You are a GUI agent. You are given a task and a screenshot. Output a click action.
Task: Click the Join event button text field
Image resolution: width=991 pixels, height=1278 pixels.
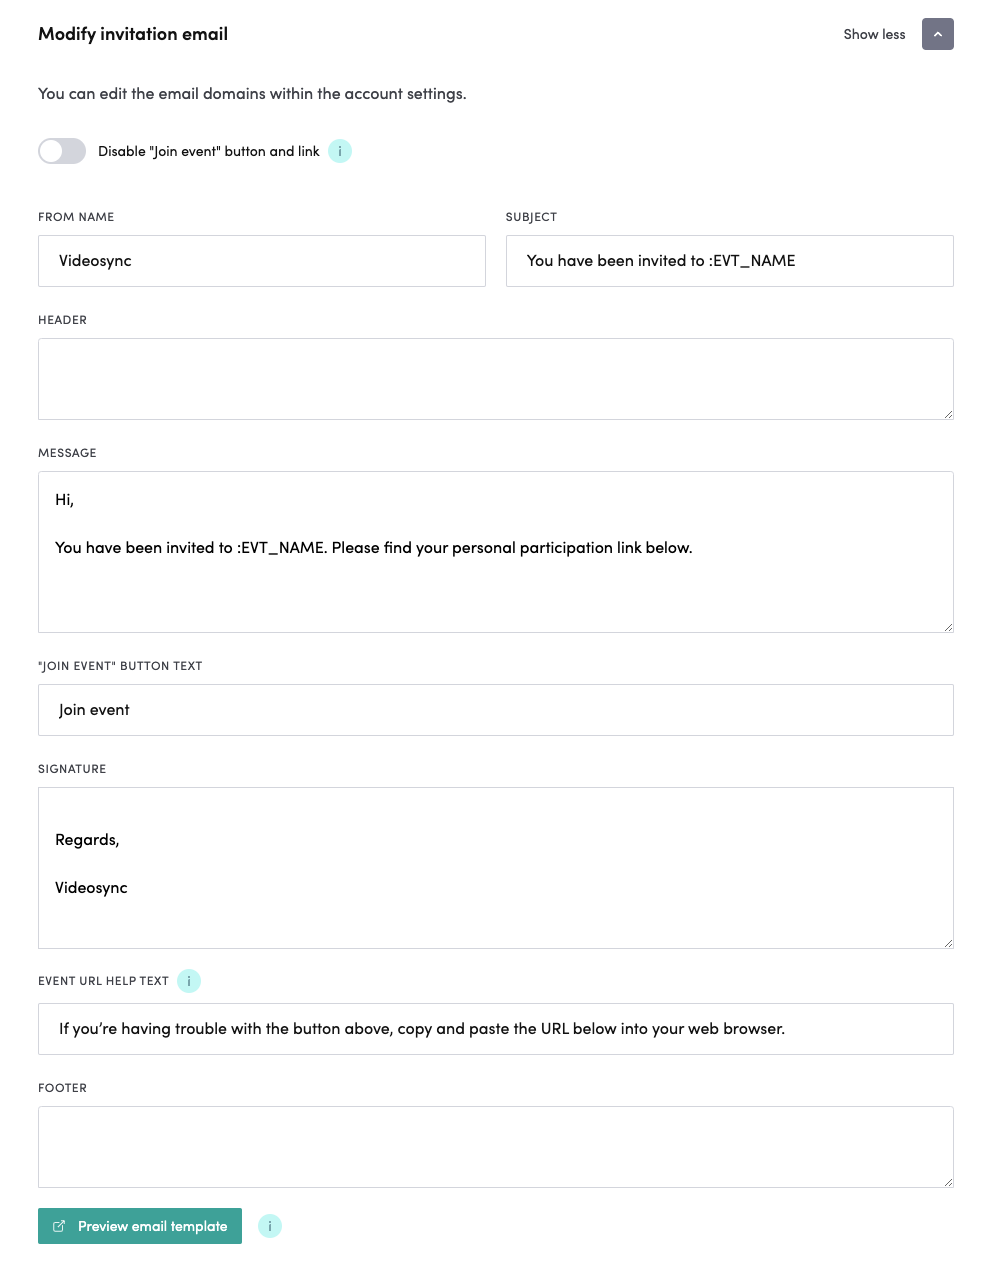496,710
